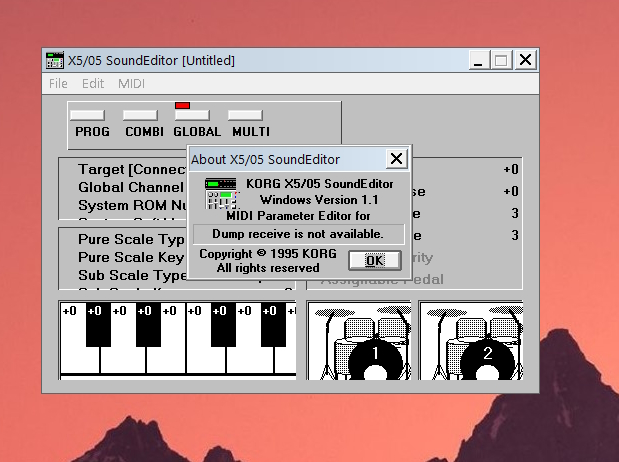This screenshot has width=619, height=462.
Task: Open the MIDI menu
Action: pyautogui.click(x=131, y=84)
